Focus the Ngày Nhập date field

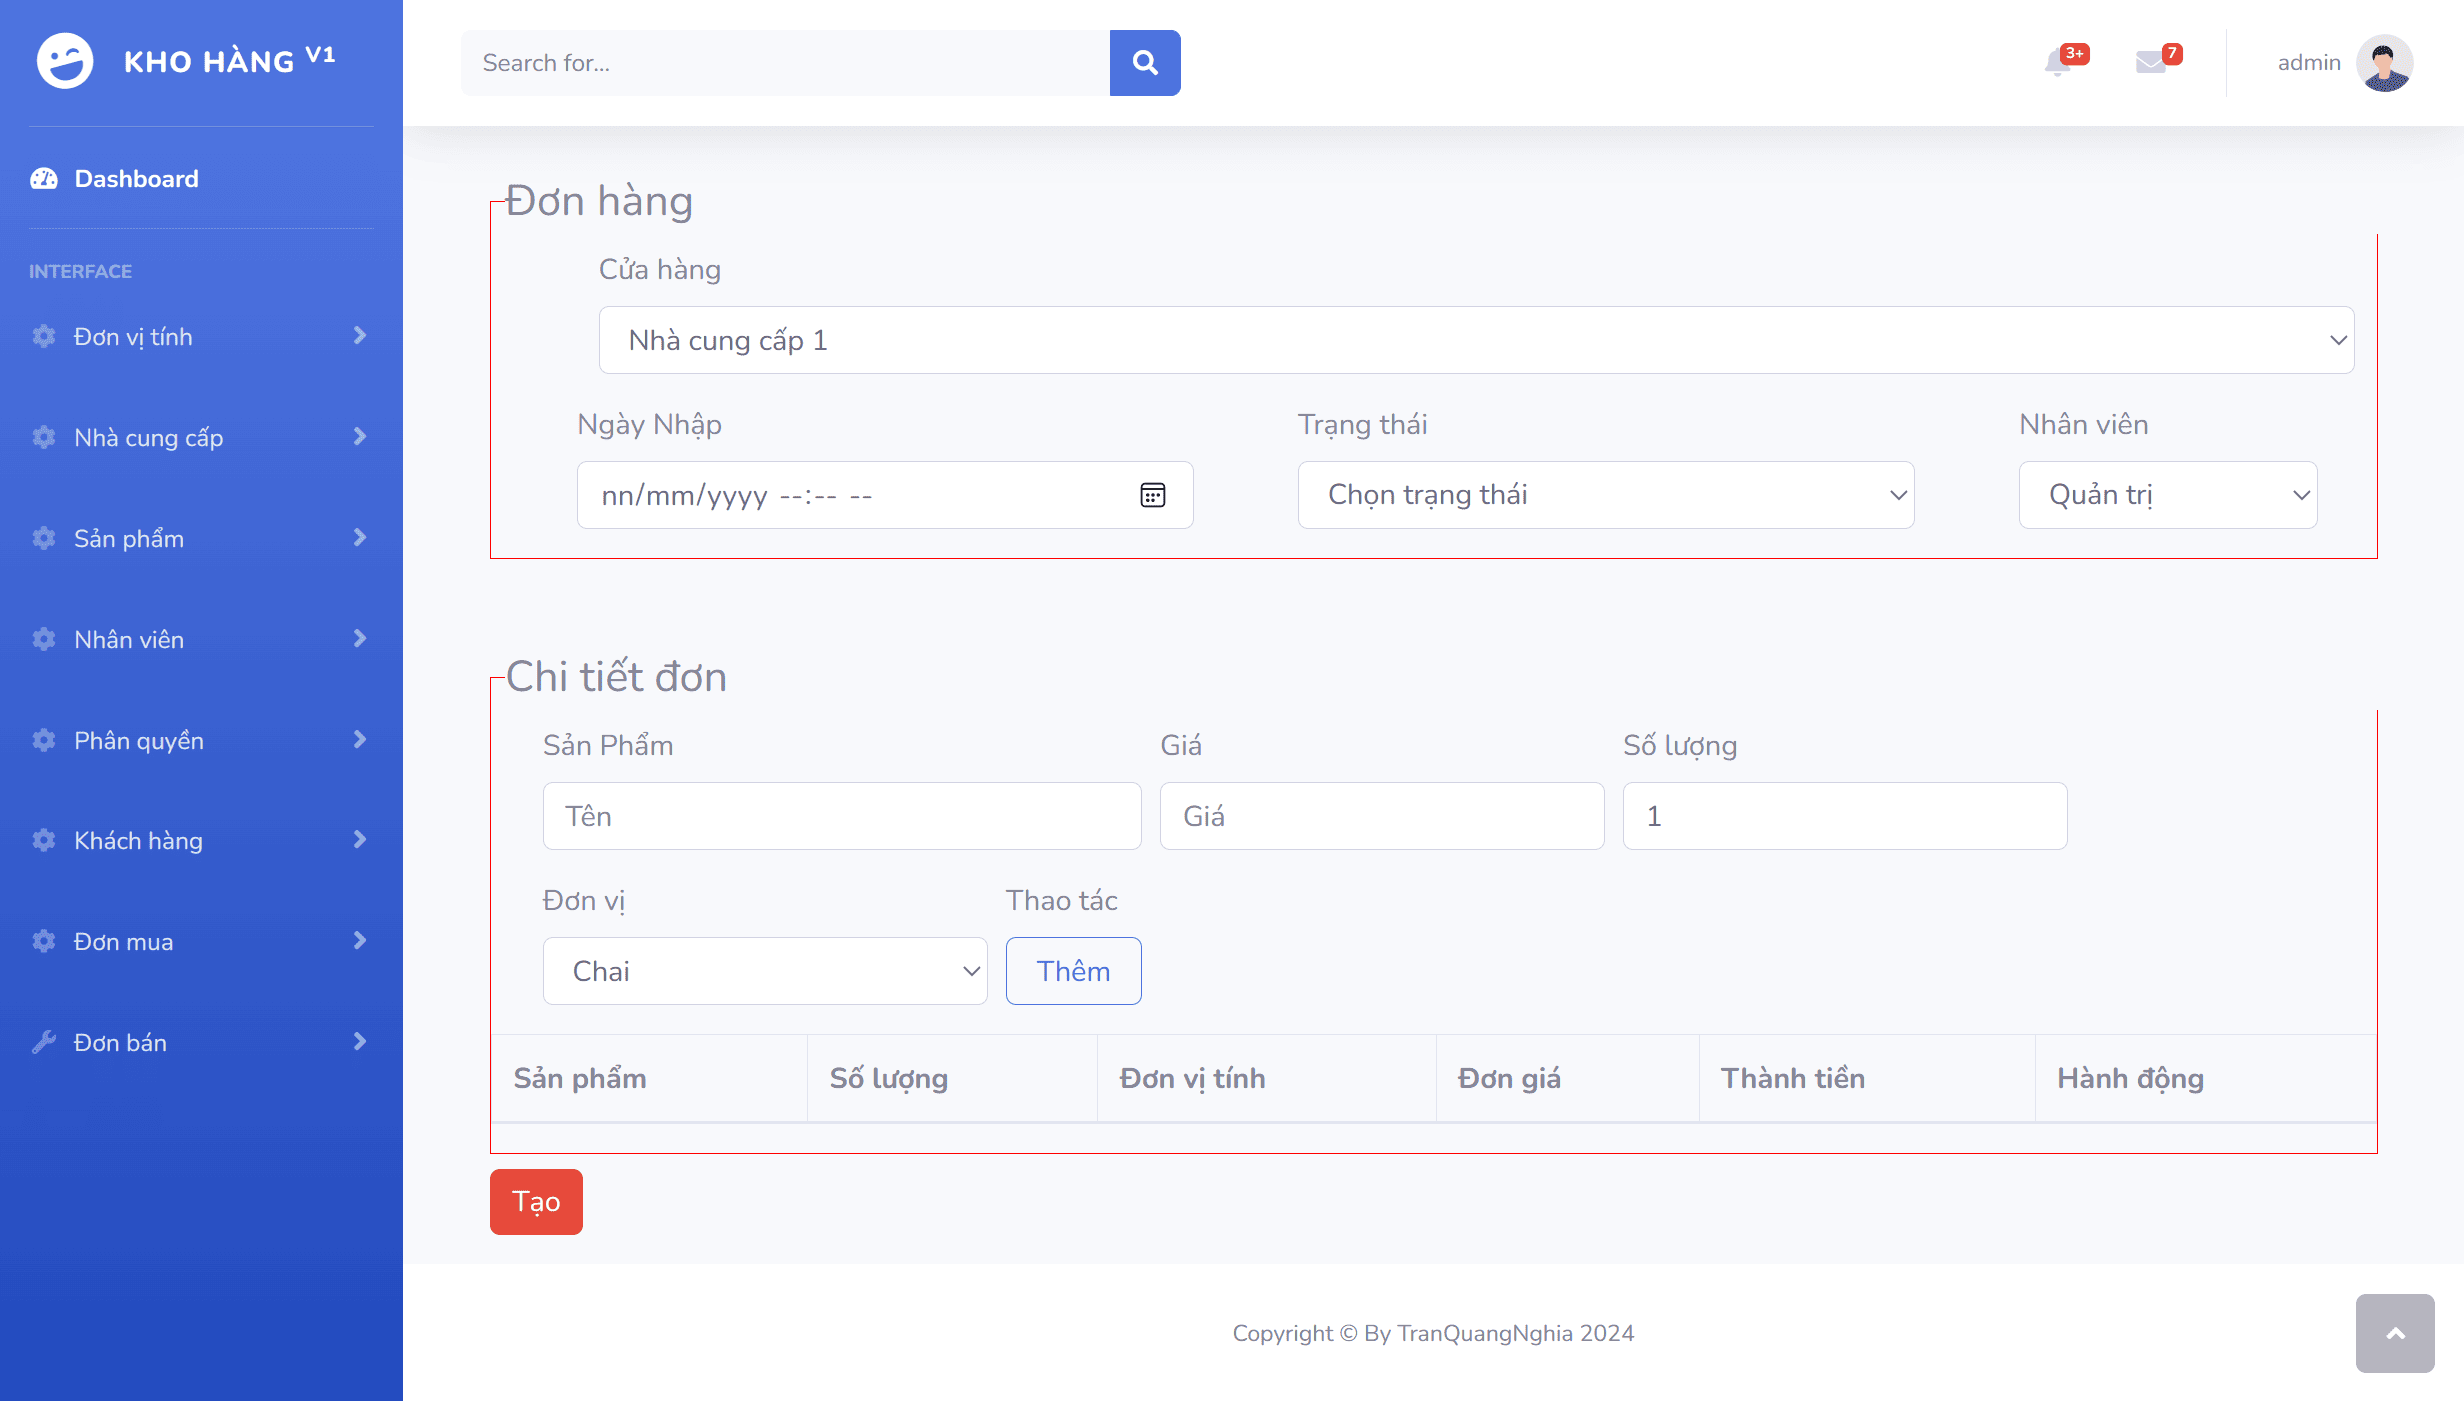(885, 495)
